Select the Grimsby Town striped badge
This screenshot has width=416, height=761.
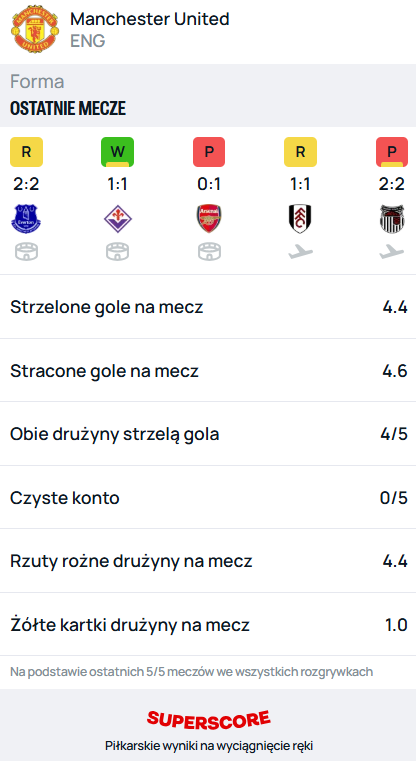[x=392, y=219]
